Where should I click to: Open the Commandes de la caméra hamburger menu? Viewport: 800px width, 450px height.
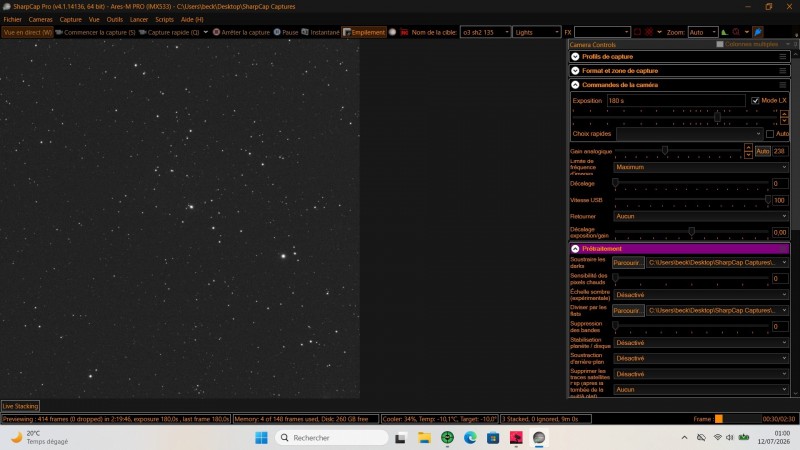pyautogui.click(x=783, y=85)
